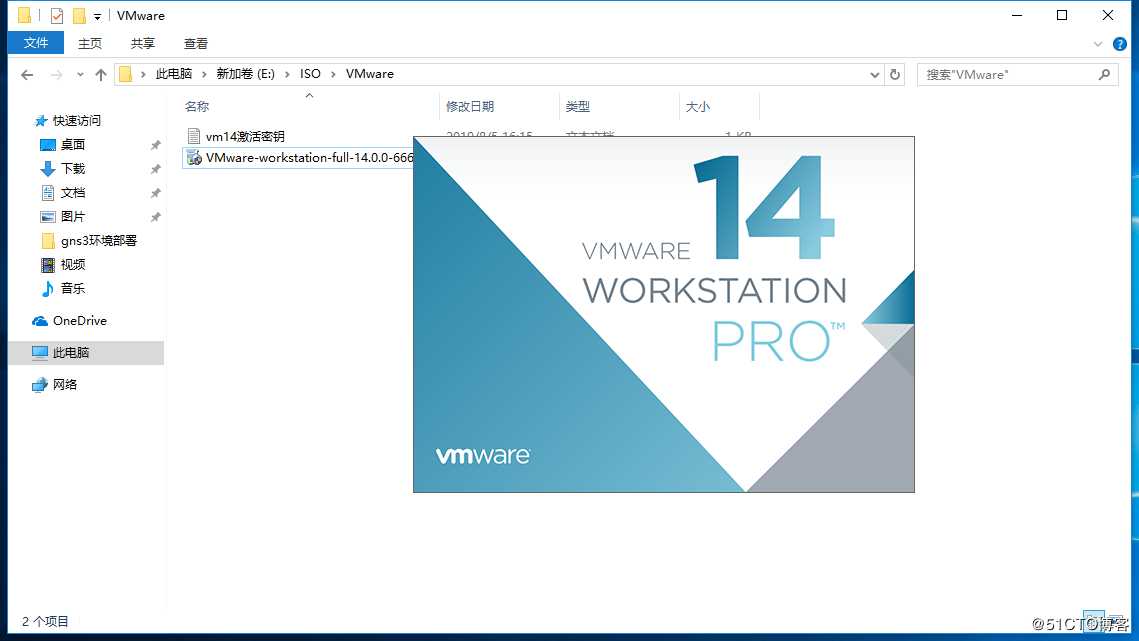Viewport: 1139px width, 641px height.
Task: Open the blue help icon
Action: tap(1119, 44)
